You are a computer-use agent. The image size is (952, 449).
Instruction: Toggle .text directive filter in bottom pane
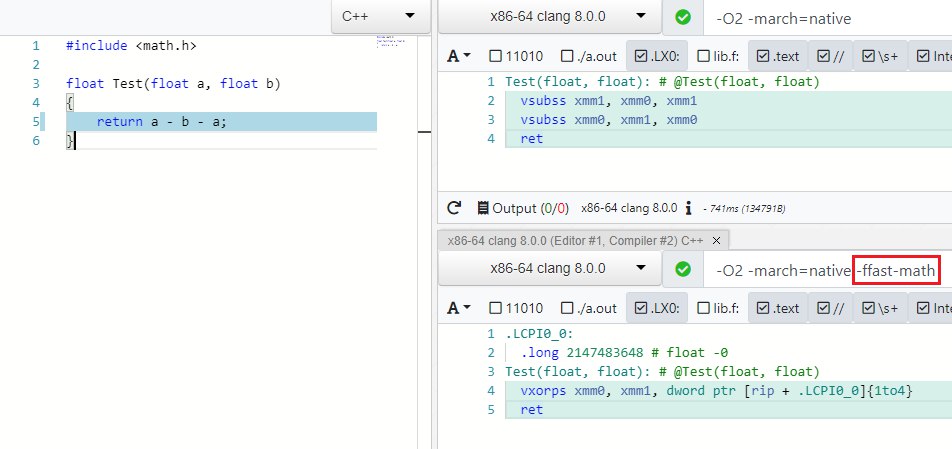tap(778, 308)
